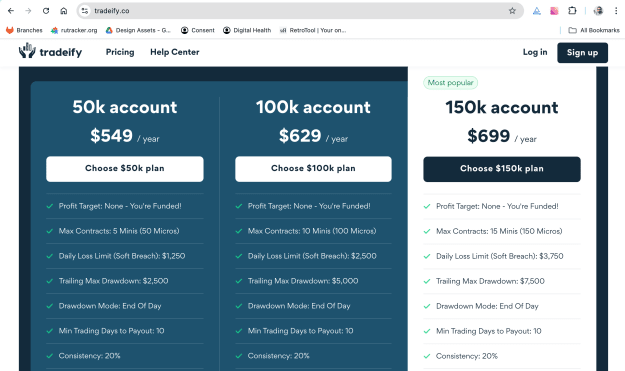This screenshot has height=371, width=625.
Task: Open the blue triangle extension icon
Action: point(537,11)
